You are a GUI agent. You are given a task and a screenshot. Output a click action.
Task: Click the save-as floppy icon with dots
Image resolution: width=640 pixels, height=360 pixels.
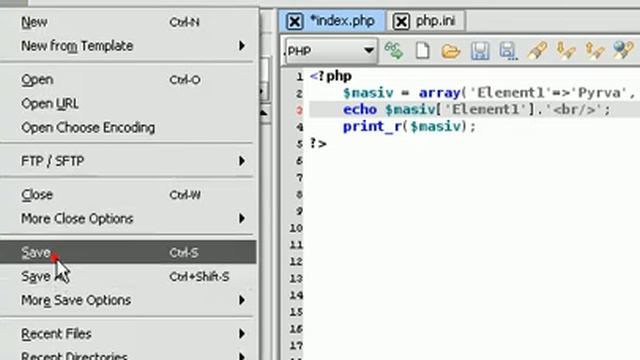click(x=508, y=51)
